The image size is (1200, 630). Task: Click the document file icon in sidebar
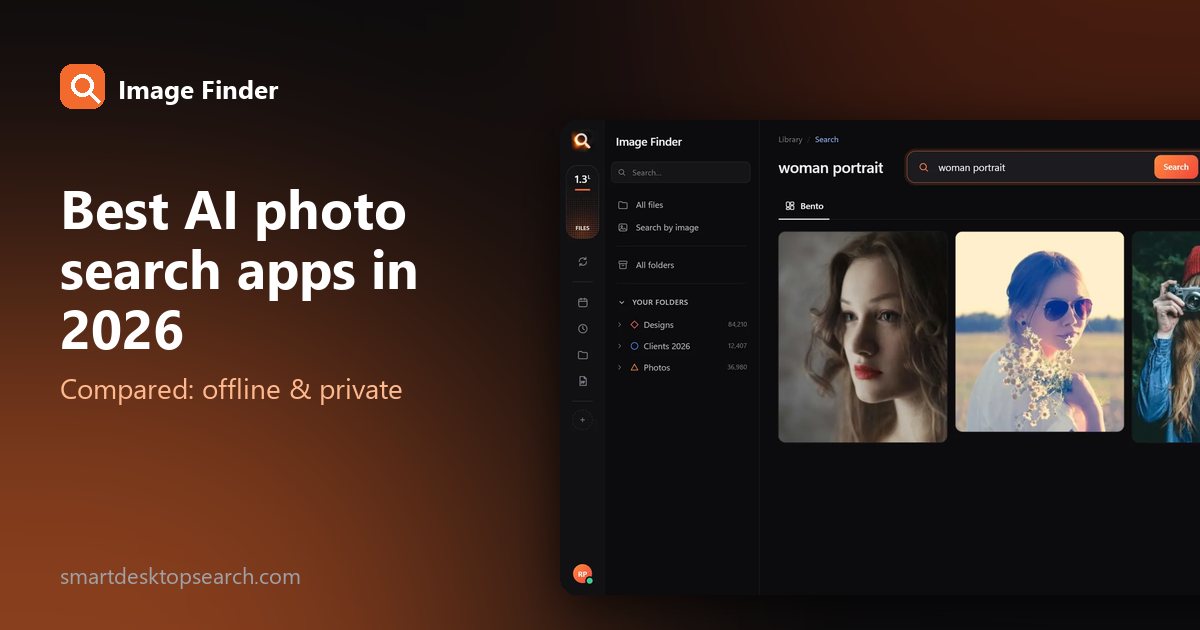(582, 381)
